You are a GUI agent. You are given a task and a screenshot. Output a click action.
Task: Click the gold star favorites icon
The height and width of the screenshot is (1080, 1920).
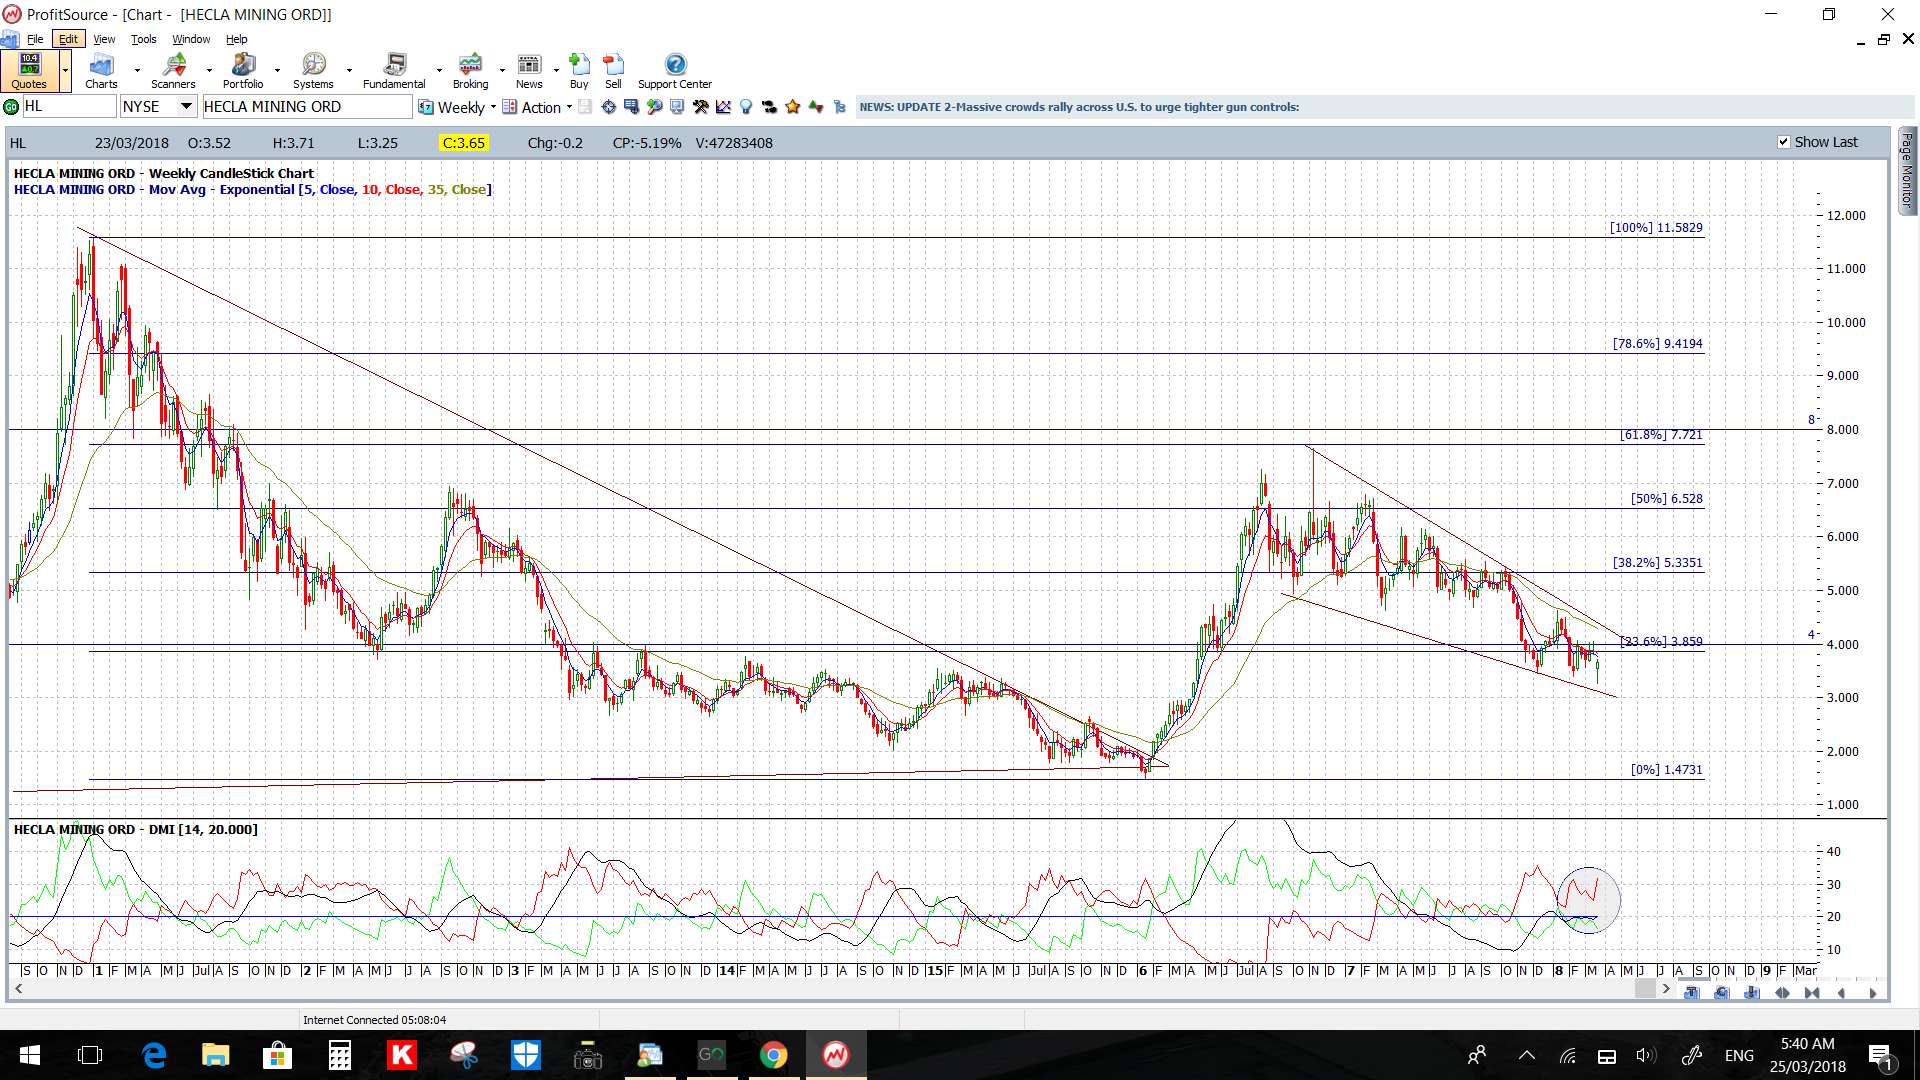point(793,107)
